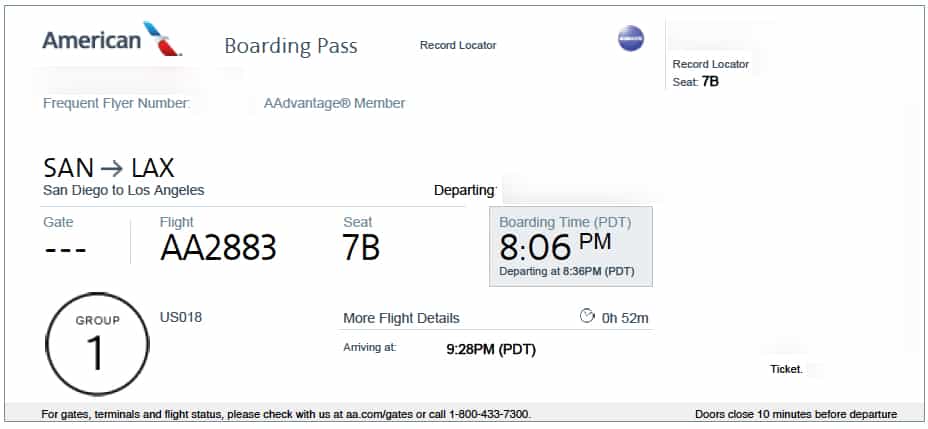Screen dimensions: 928x429
Task: Click the US018 code text
Action: (181, 318)
